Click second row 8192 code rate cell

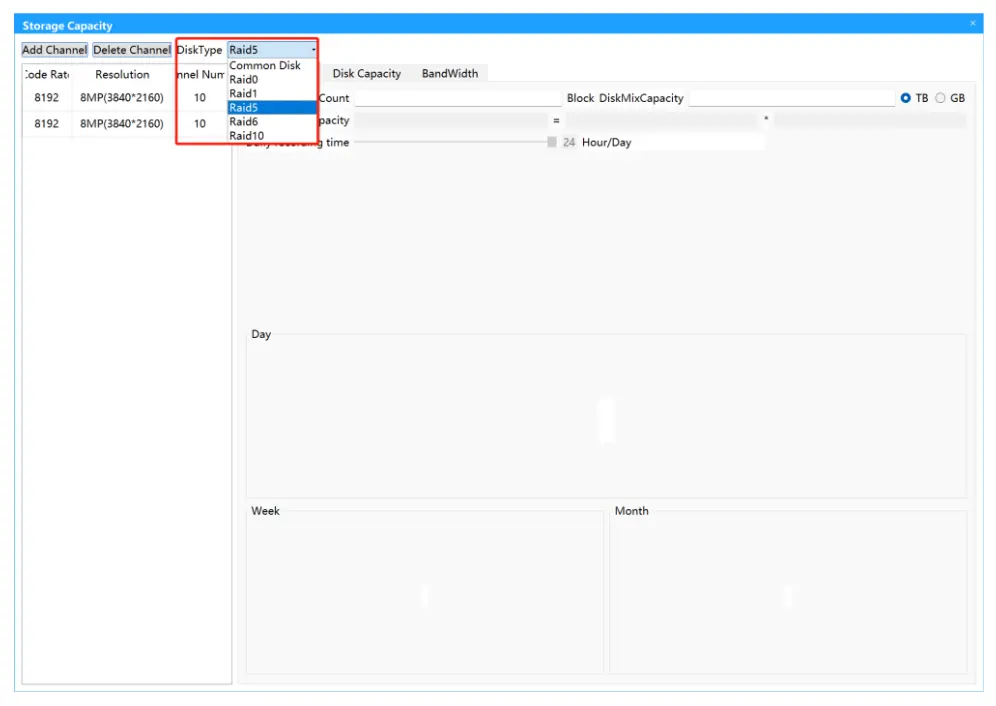[46, 123]
